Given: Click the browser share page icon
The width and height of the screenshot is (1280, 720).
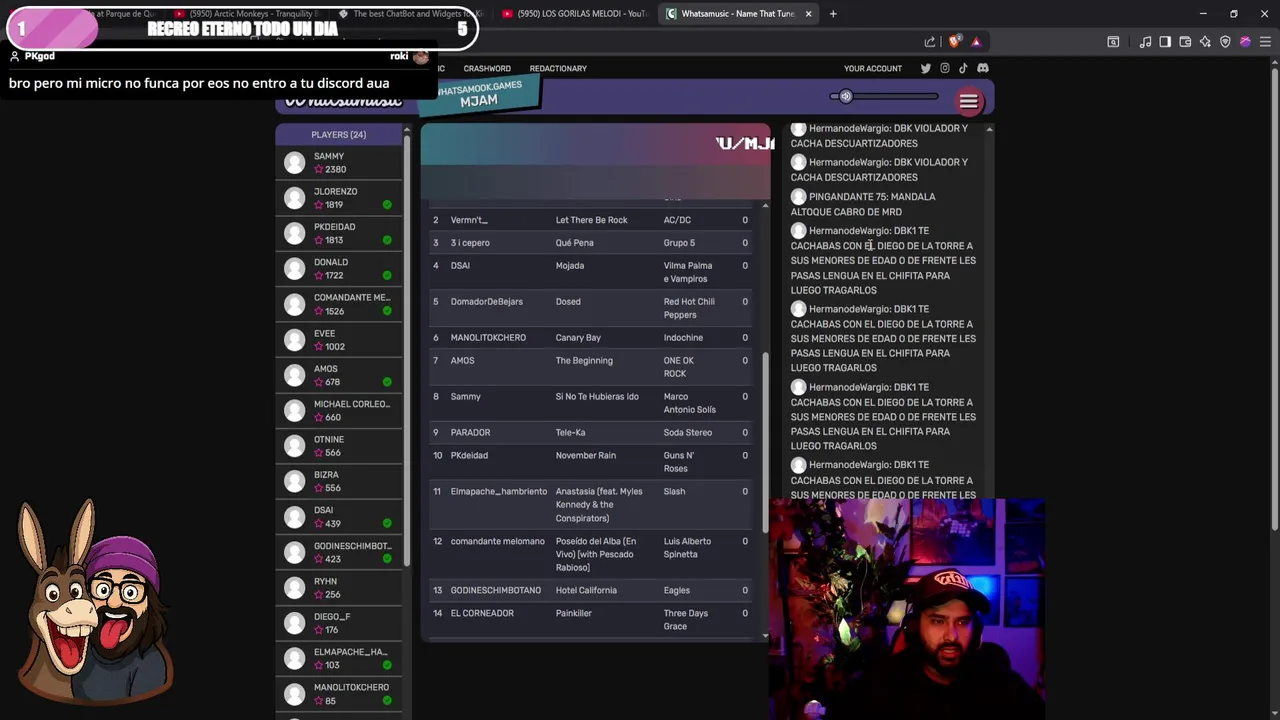Looking at the screenshot, I should [930, 42].
